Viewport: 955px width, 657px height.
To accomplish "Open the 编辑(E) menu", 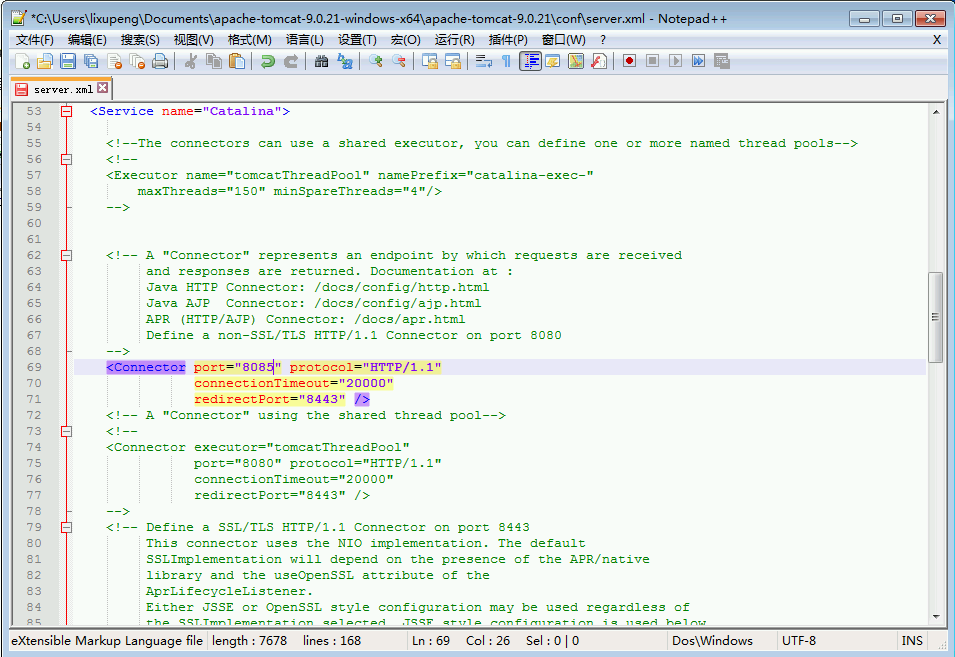I will pyautogui.click(x=87, y=40).
